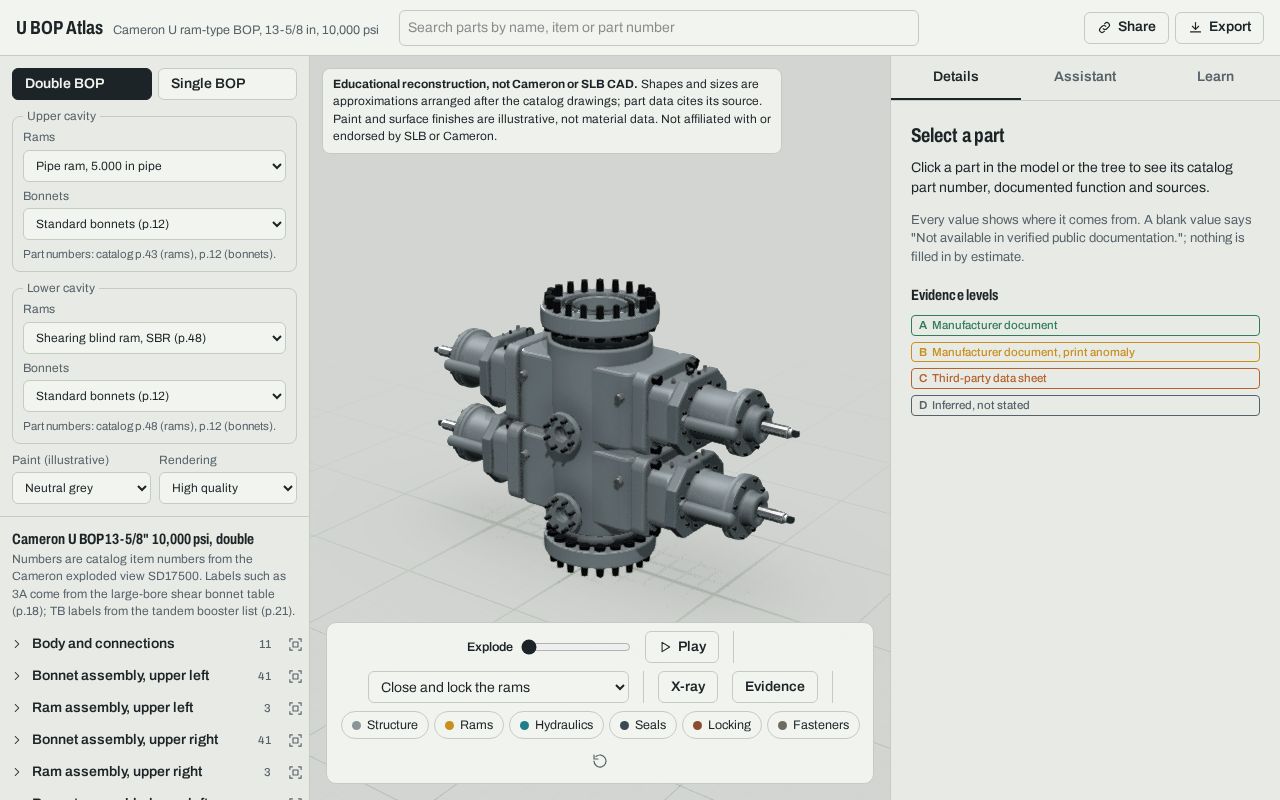Toggle the Locking filter chip
Image resolution: width=1280 pixels, height=800 pixels.
(x=722, y=725)
